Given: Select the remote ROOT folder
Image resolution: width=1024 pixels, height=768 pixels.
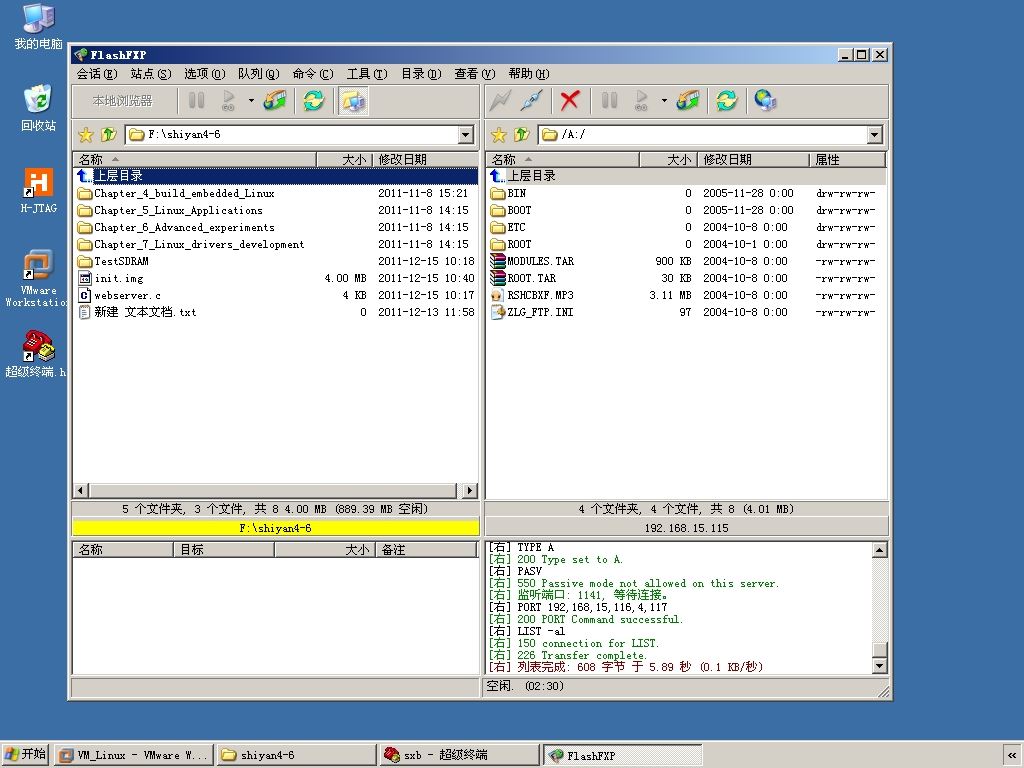Looking at the screenshot, I should (x=686, y=244).
